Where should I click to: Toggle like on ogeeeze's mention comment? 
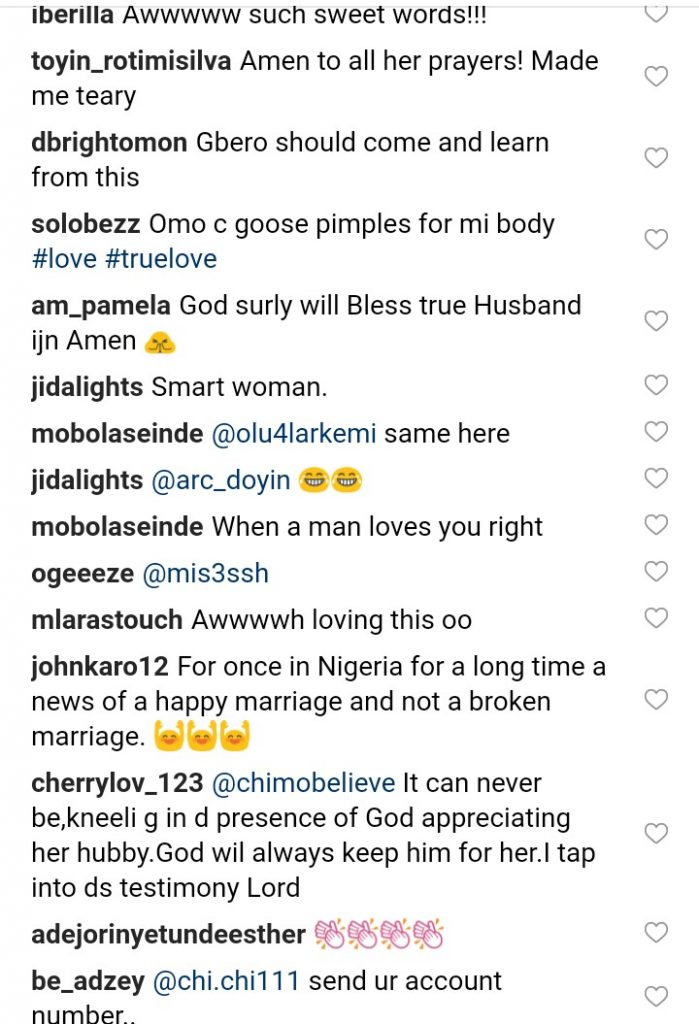(656, 572)
